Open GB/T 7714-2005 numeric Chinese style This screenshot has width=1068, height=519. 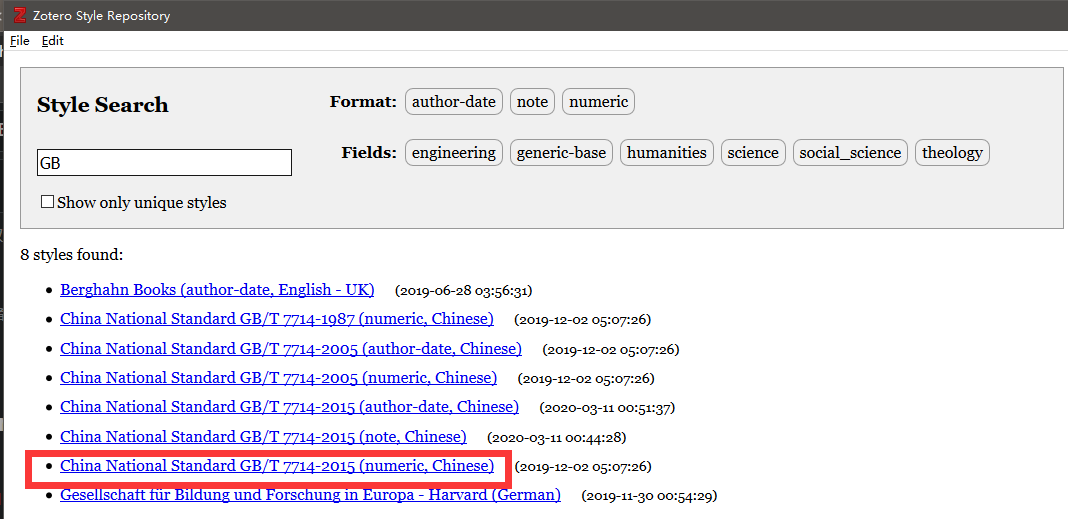279,377
